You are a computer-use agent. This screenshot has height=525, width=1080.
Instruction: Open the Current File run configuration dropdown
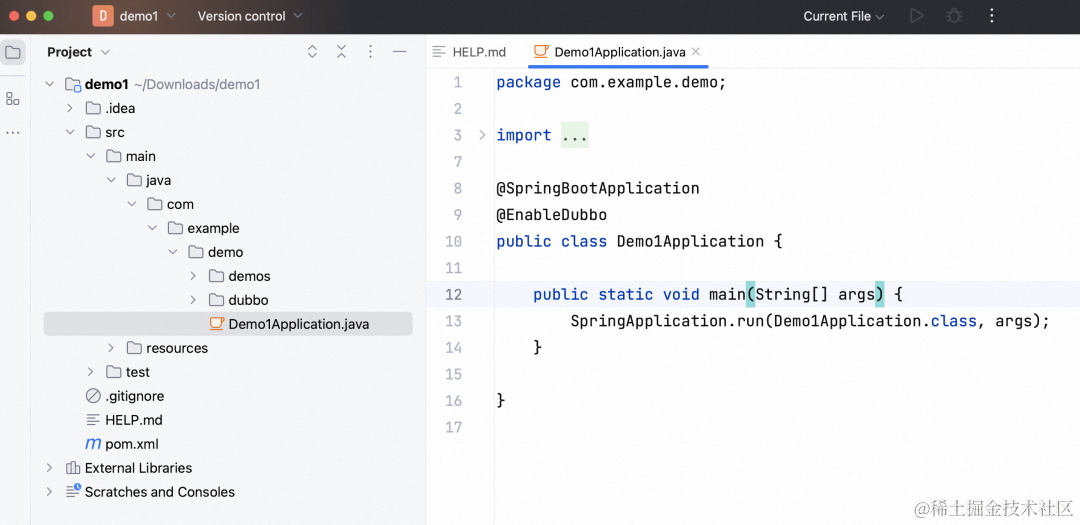(844, 16)
